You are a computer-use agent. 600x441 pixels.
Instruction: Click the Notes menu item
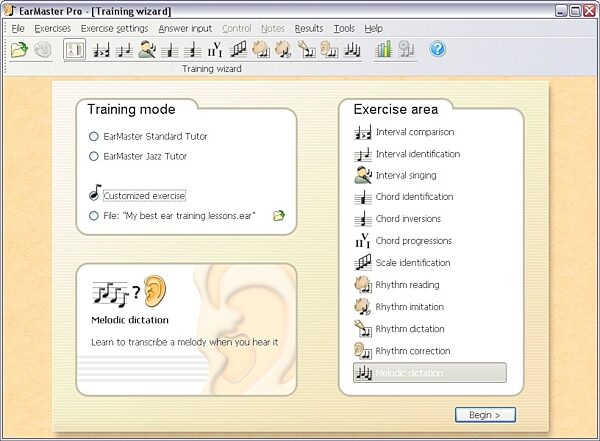pos(273,29)
